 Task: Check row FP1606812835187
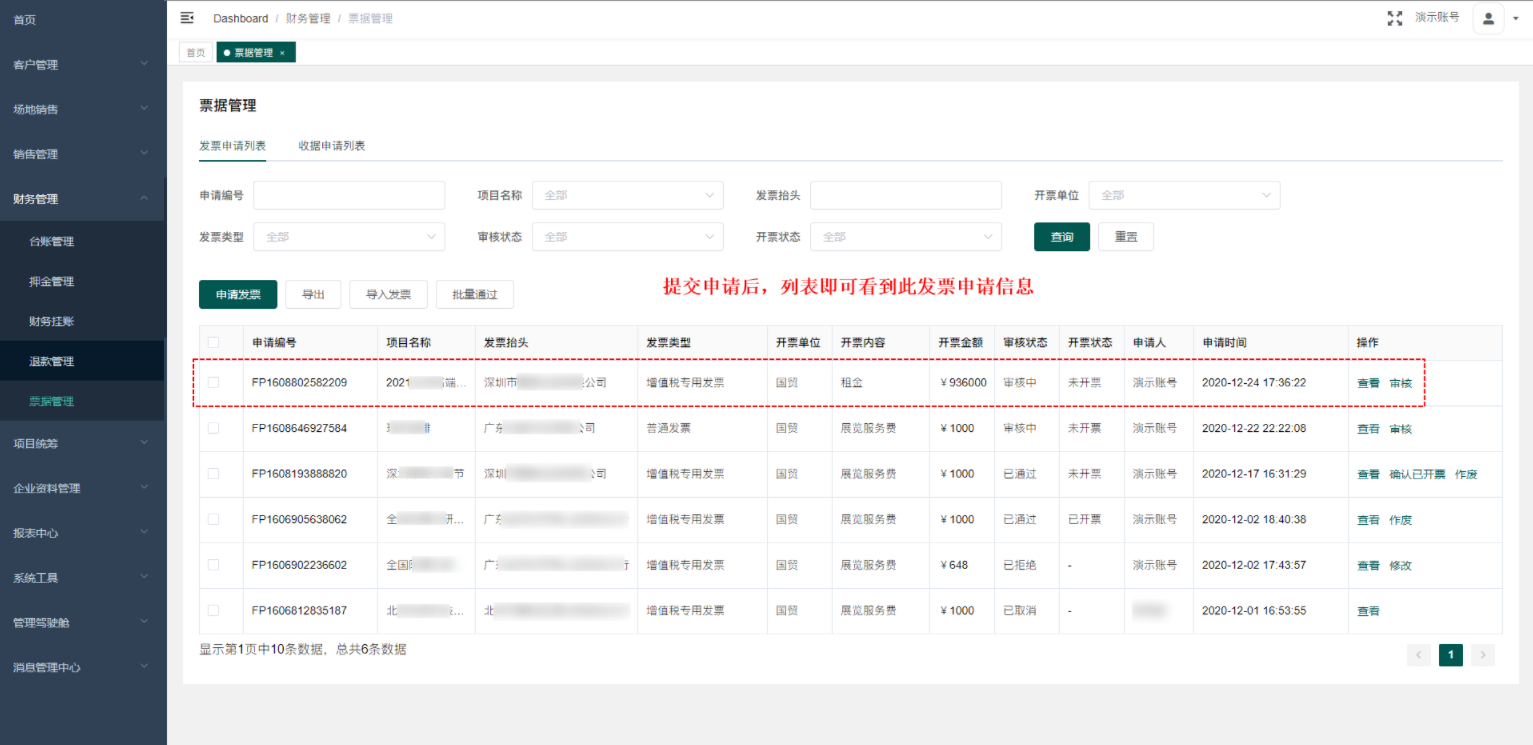coord(213,610)
